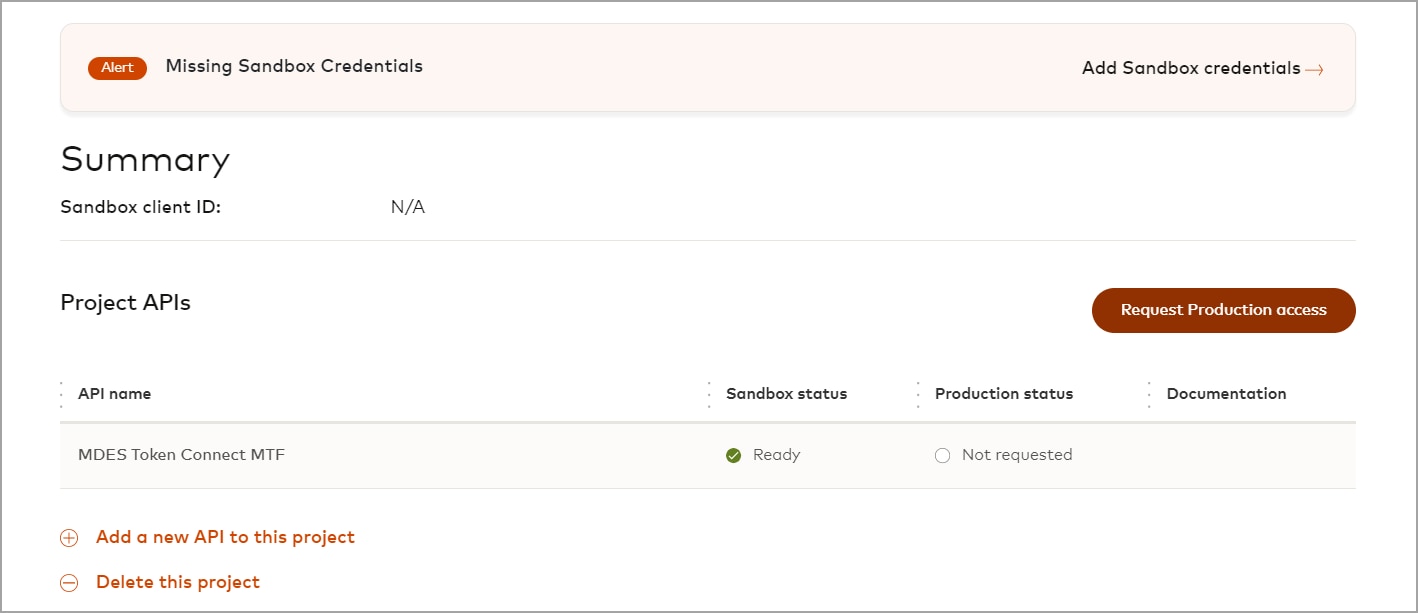Sort by the API name column header
The image size is (1418, 613).
(115, 394)
